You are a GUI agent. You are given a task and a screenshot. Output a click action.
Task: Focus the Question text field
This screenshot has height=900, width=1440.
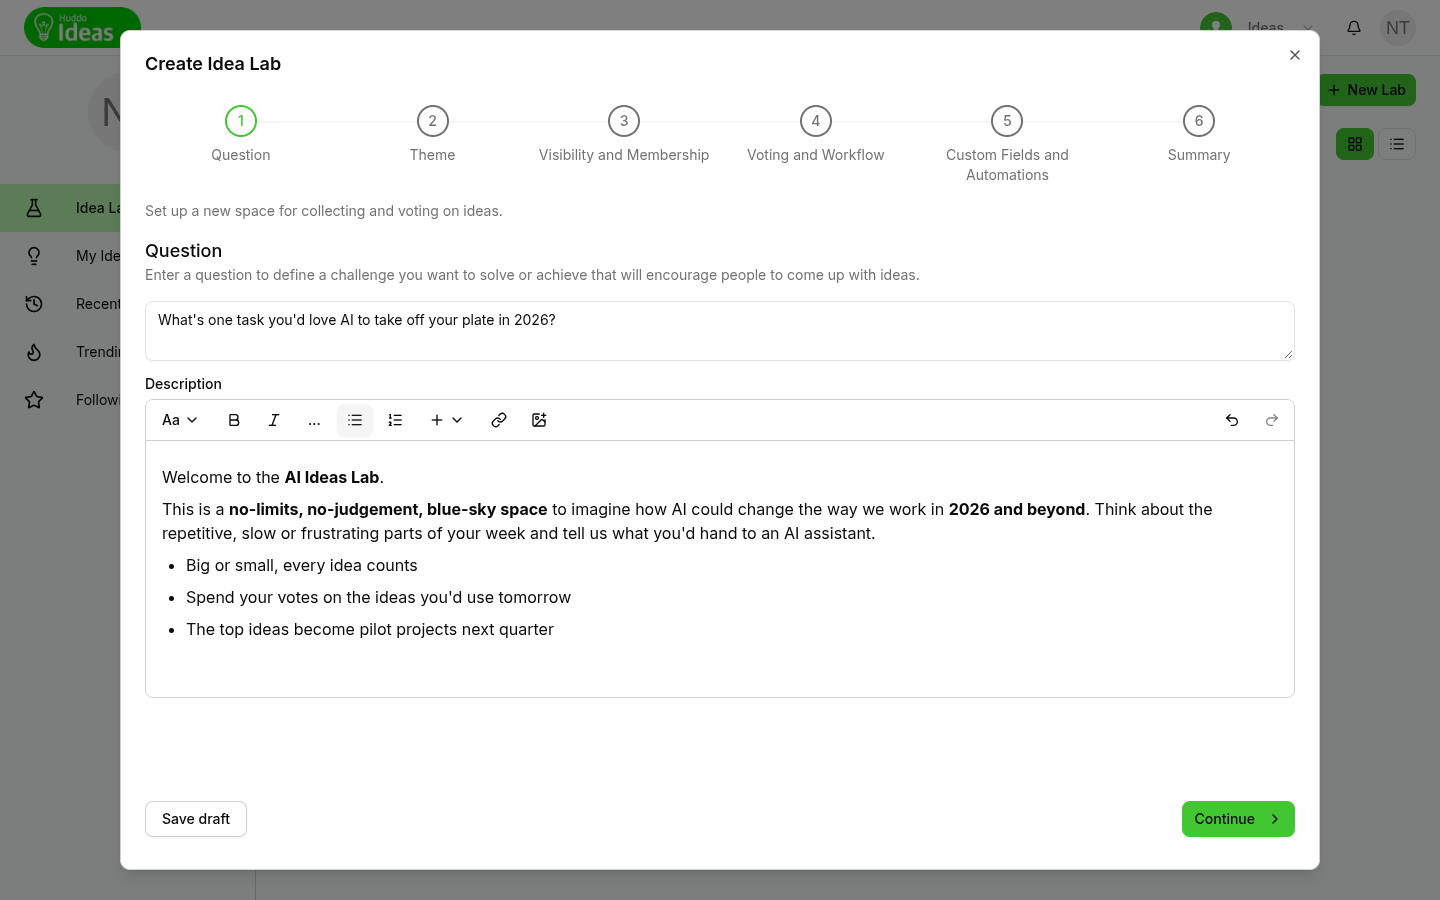pyautogui.click(x=720, y=331)
